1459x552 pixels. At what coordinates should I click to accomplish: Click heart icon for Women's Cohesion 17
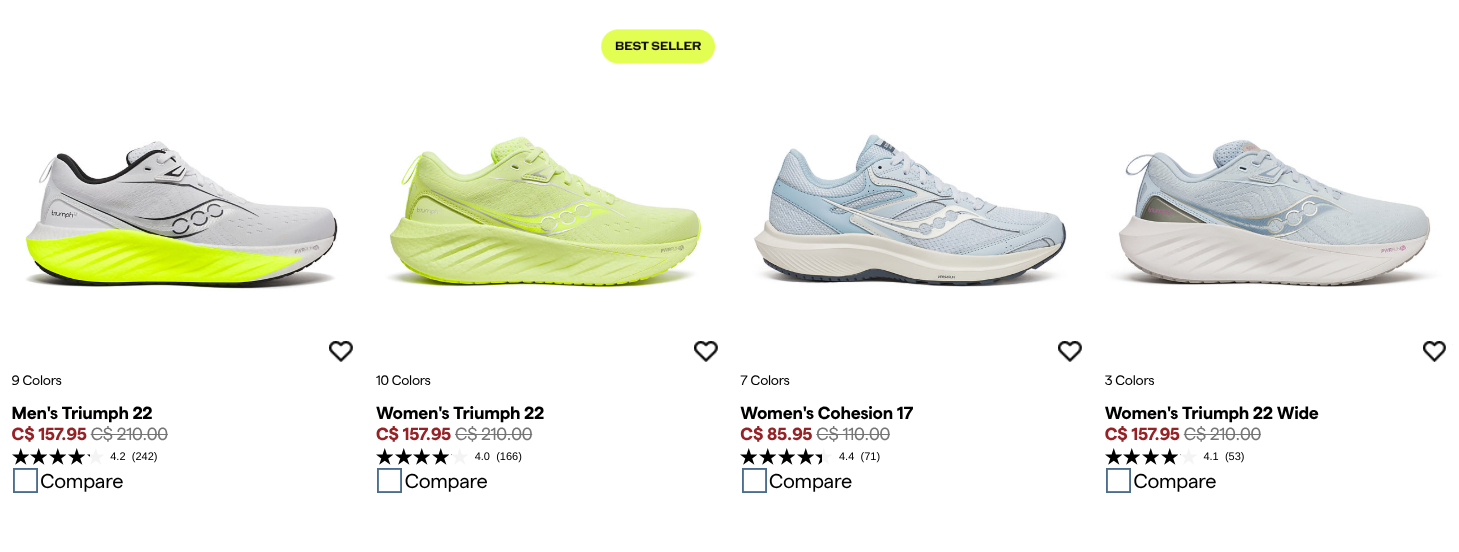tap(1070, 351)
